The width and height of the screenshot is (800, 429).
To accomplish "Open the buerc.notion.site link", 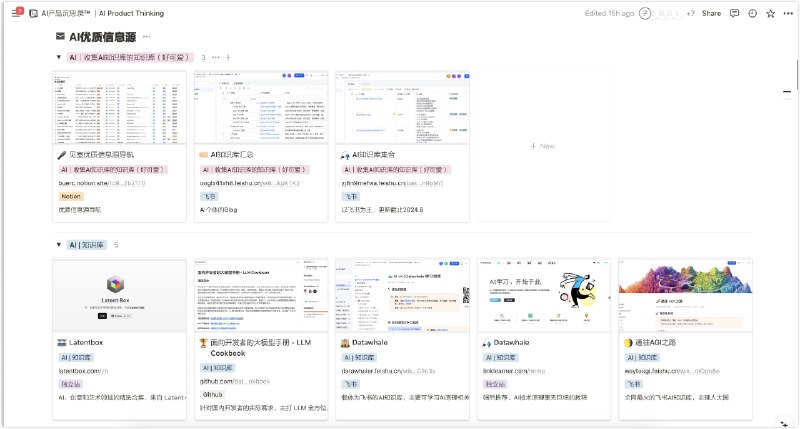I will (102, 183).
